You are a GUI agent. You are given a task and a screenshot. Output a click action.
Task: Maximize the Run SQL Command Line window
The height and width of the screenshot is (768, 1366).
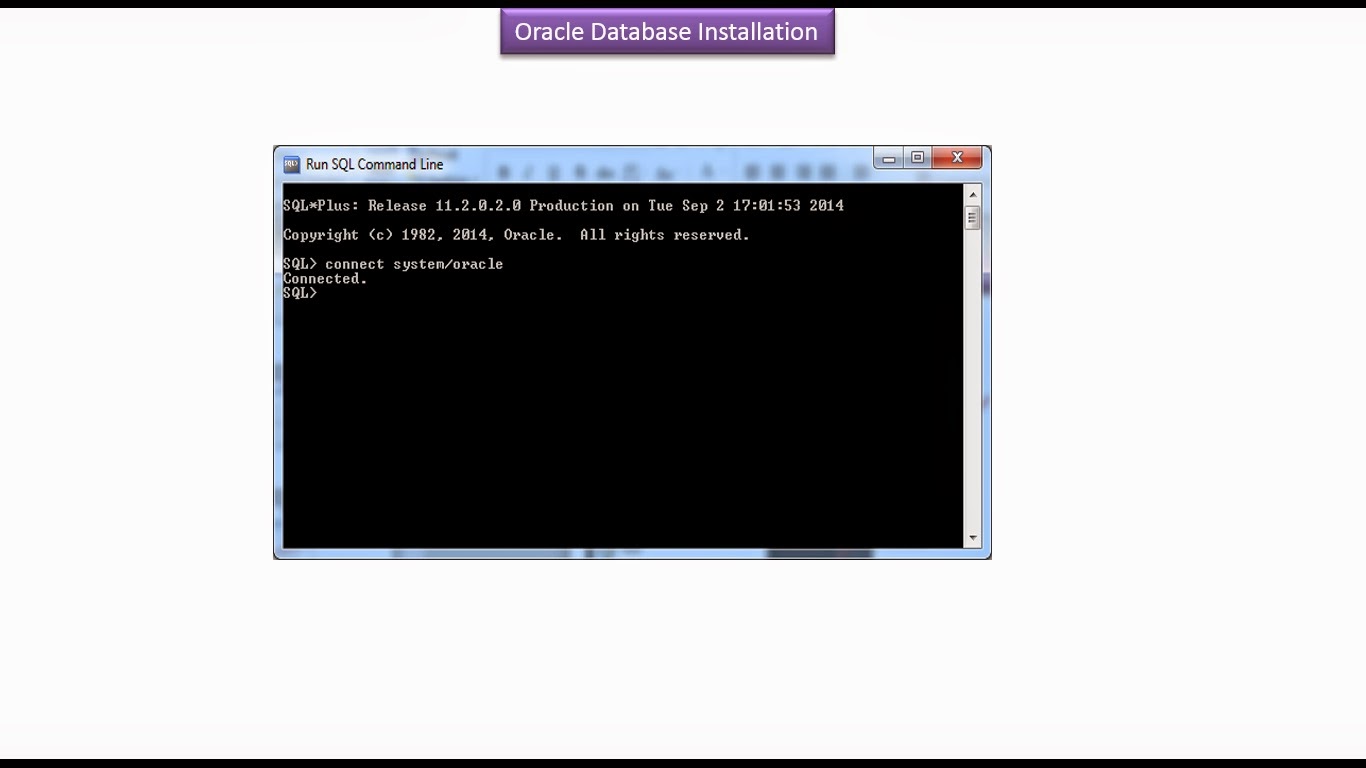click(917, 158)
